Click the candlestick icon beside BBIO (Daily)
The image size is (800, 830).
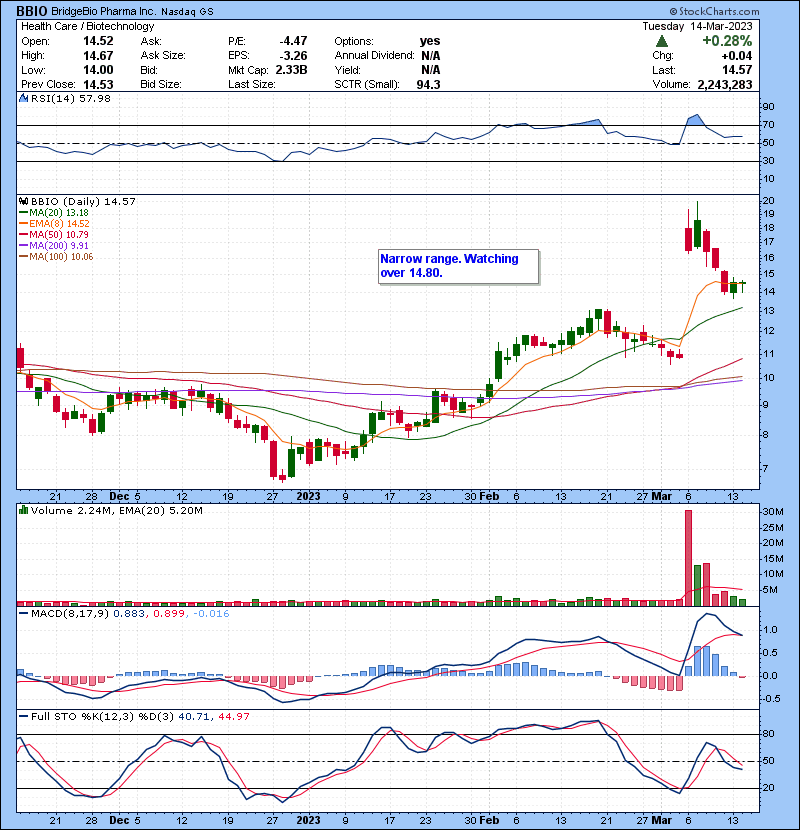point(23,202)
